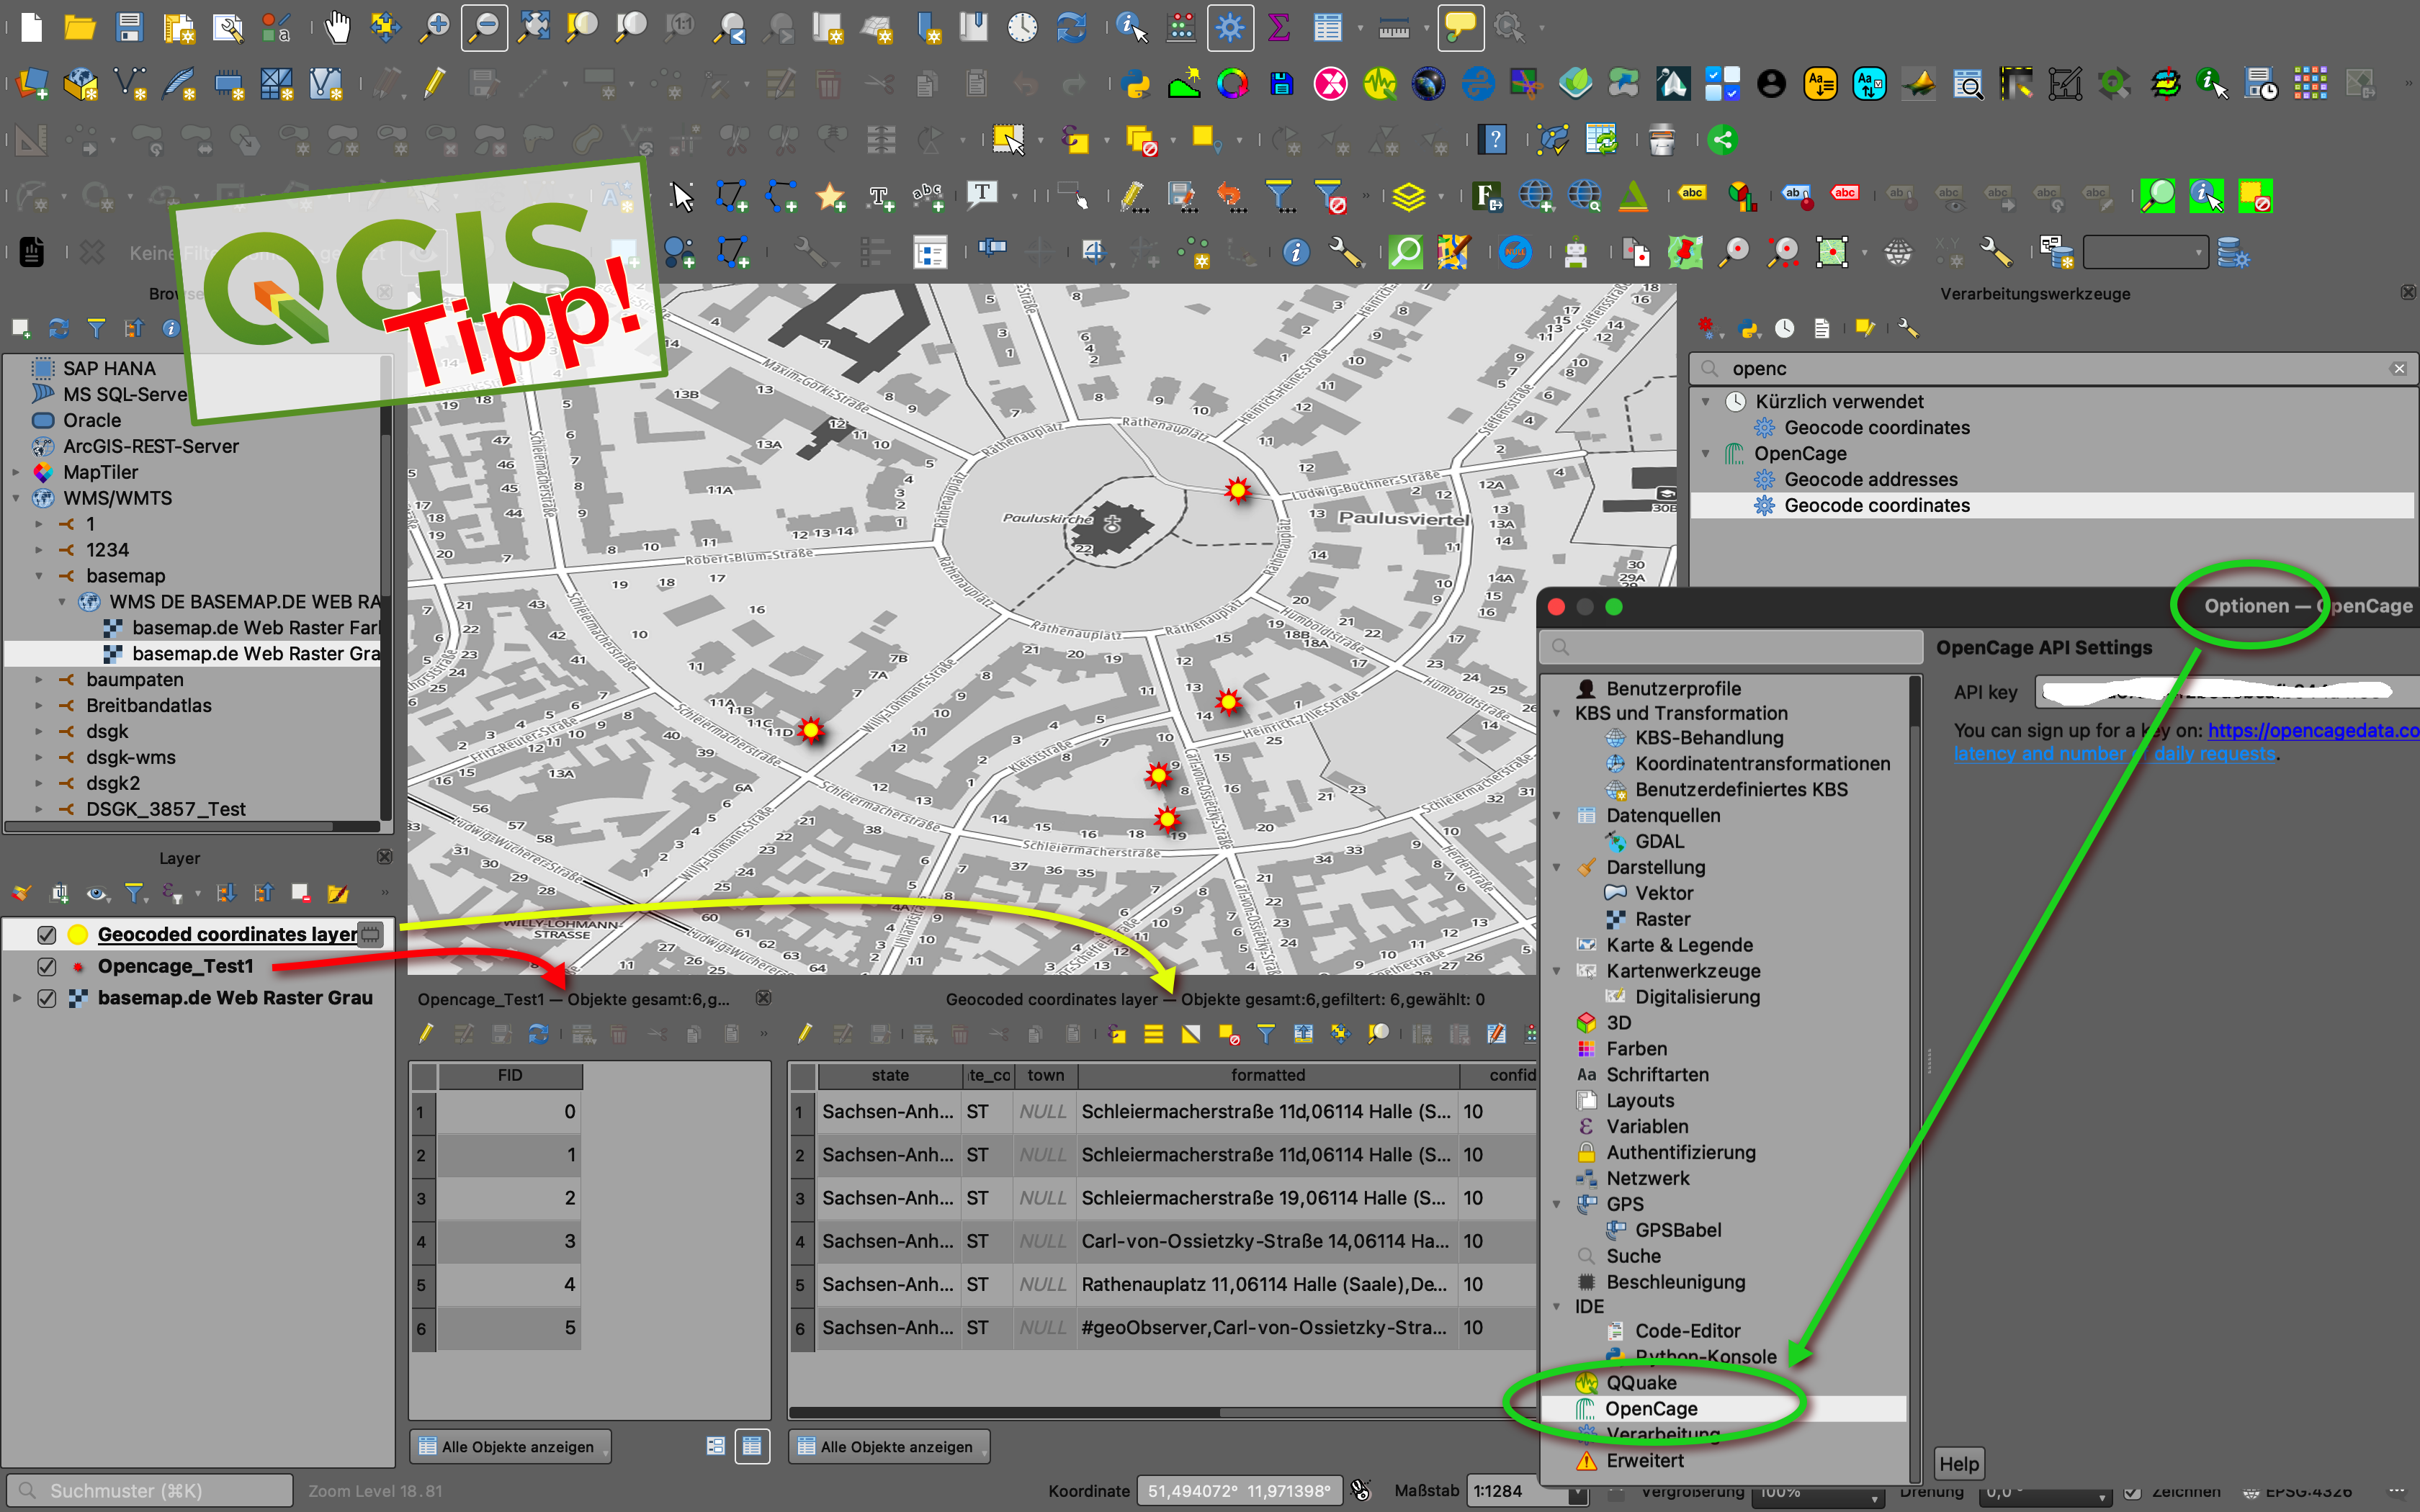Screen dimensions: 2420x1512
Task: Toggle the Map Tips speech bubble icon
Action: coord(1460,27)
